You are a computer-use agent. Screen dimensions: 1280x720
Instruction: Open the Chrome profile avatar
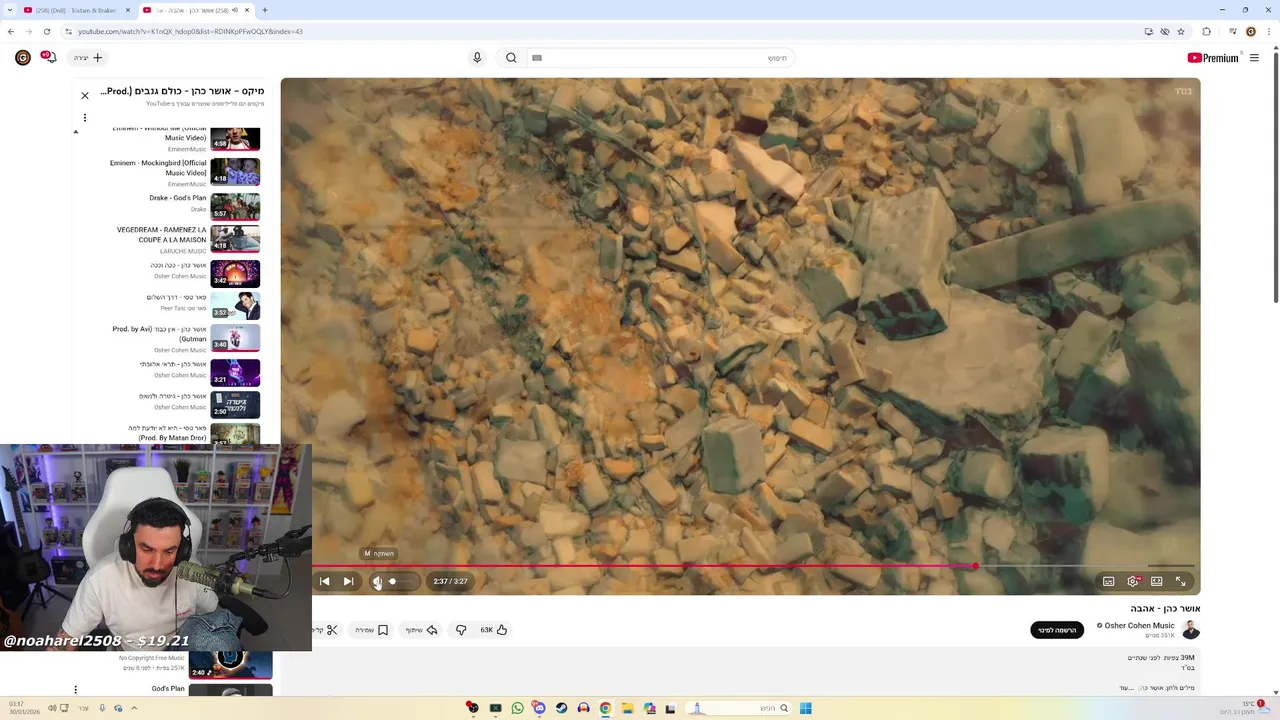(1250, 31)
